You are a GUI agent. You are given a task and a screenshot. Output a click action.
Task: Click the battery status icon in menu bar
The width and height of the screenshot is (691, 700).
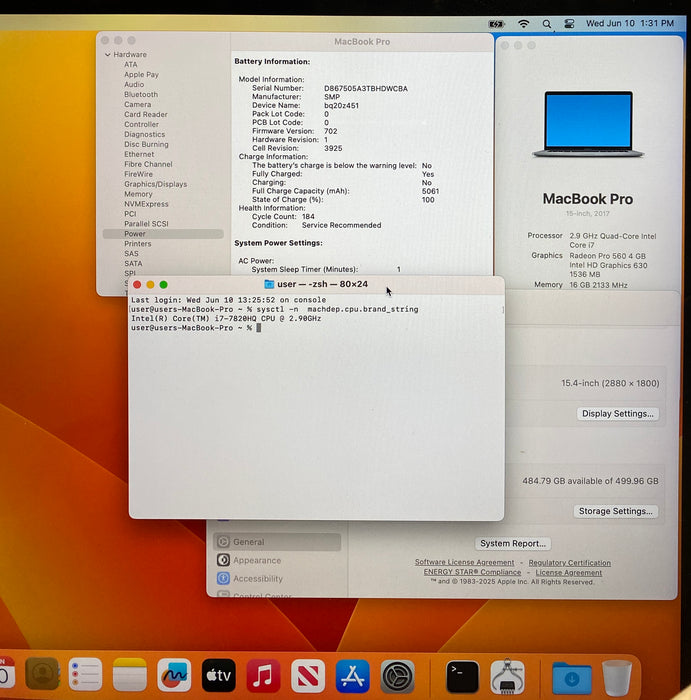[x=496, y=24]
